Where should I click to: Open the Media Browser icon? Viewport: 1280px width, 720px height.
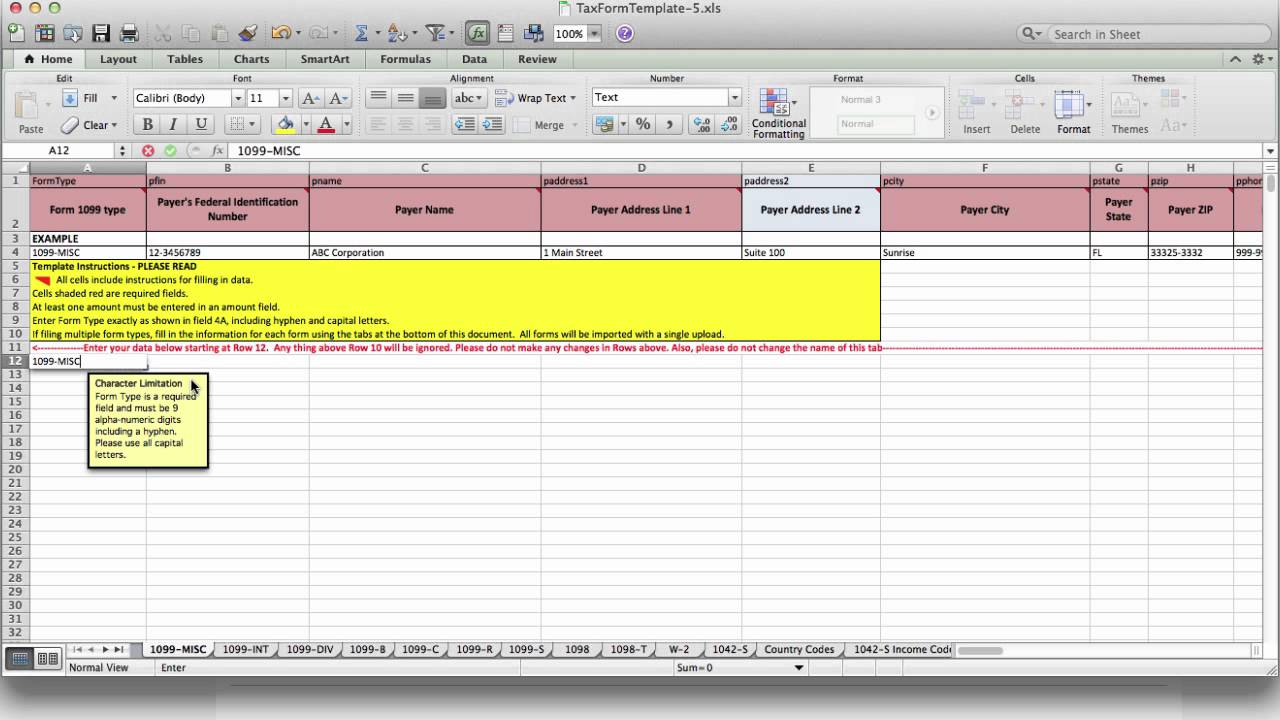(x=534, y=33)
